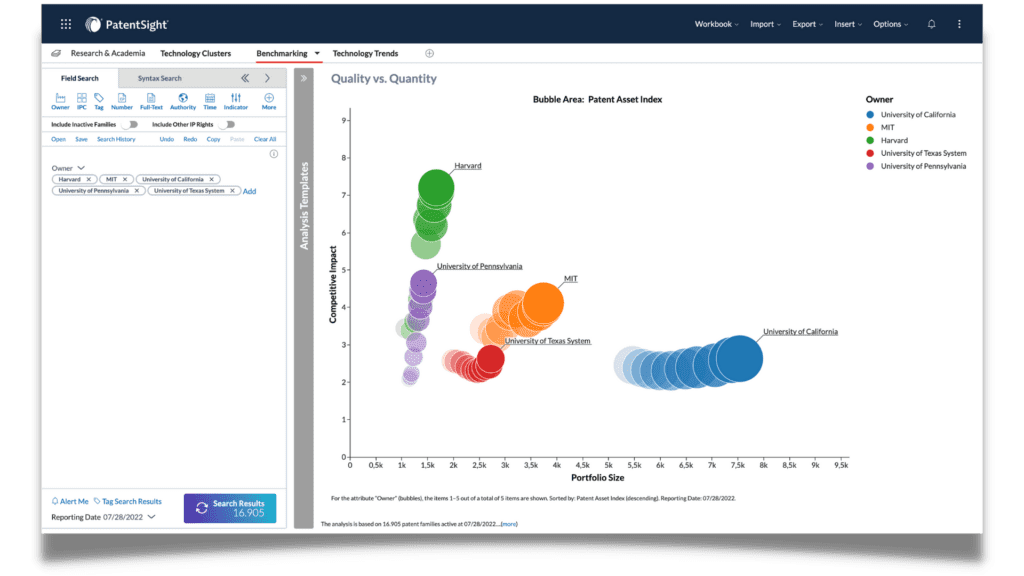
Task: Select the Benchmarking tab
Action: coord(281,54)
